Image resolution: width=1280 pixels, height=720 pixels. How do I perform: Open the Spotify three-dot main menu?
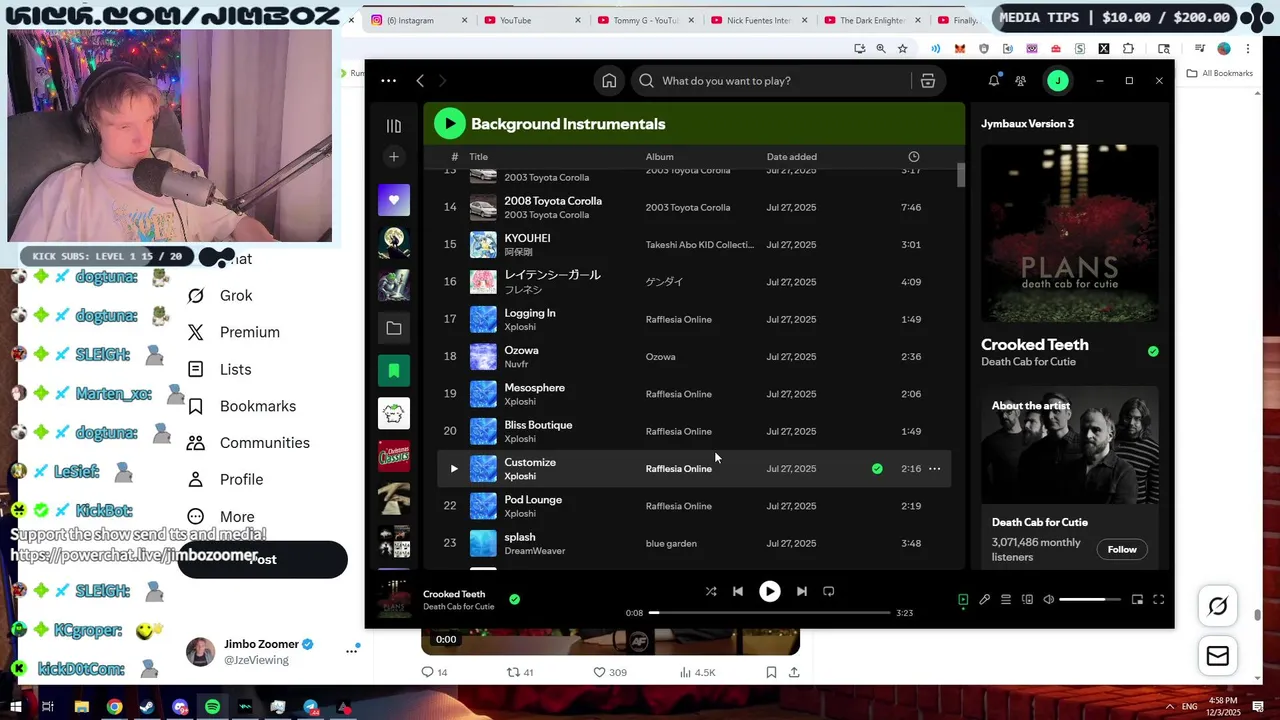(389, 81)
